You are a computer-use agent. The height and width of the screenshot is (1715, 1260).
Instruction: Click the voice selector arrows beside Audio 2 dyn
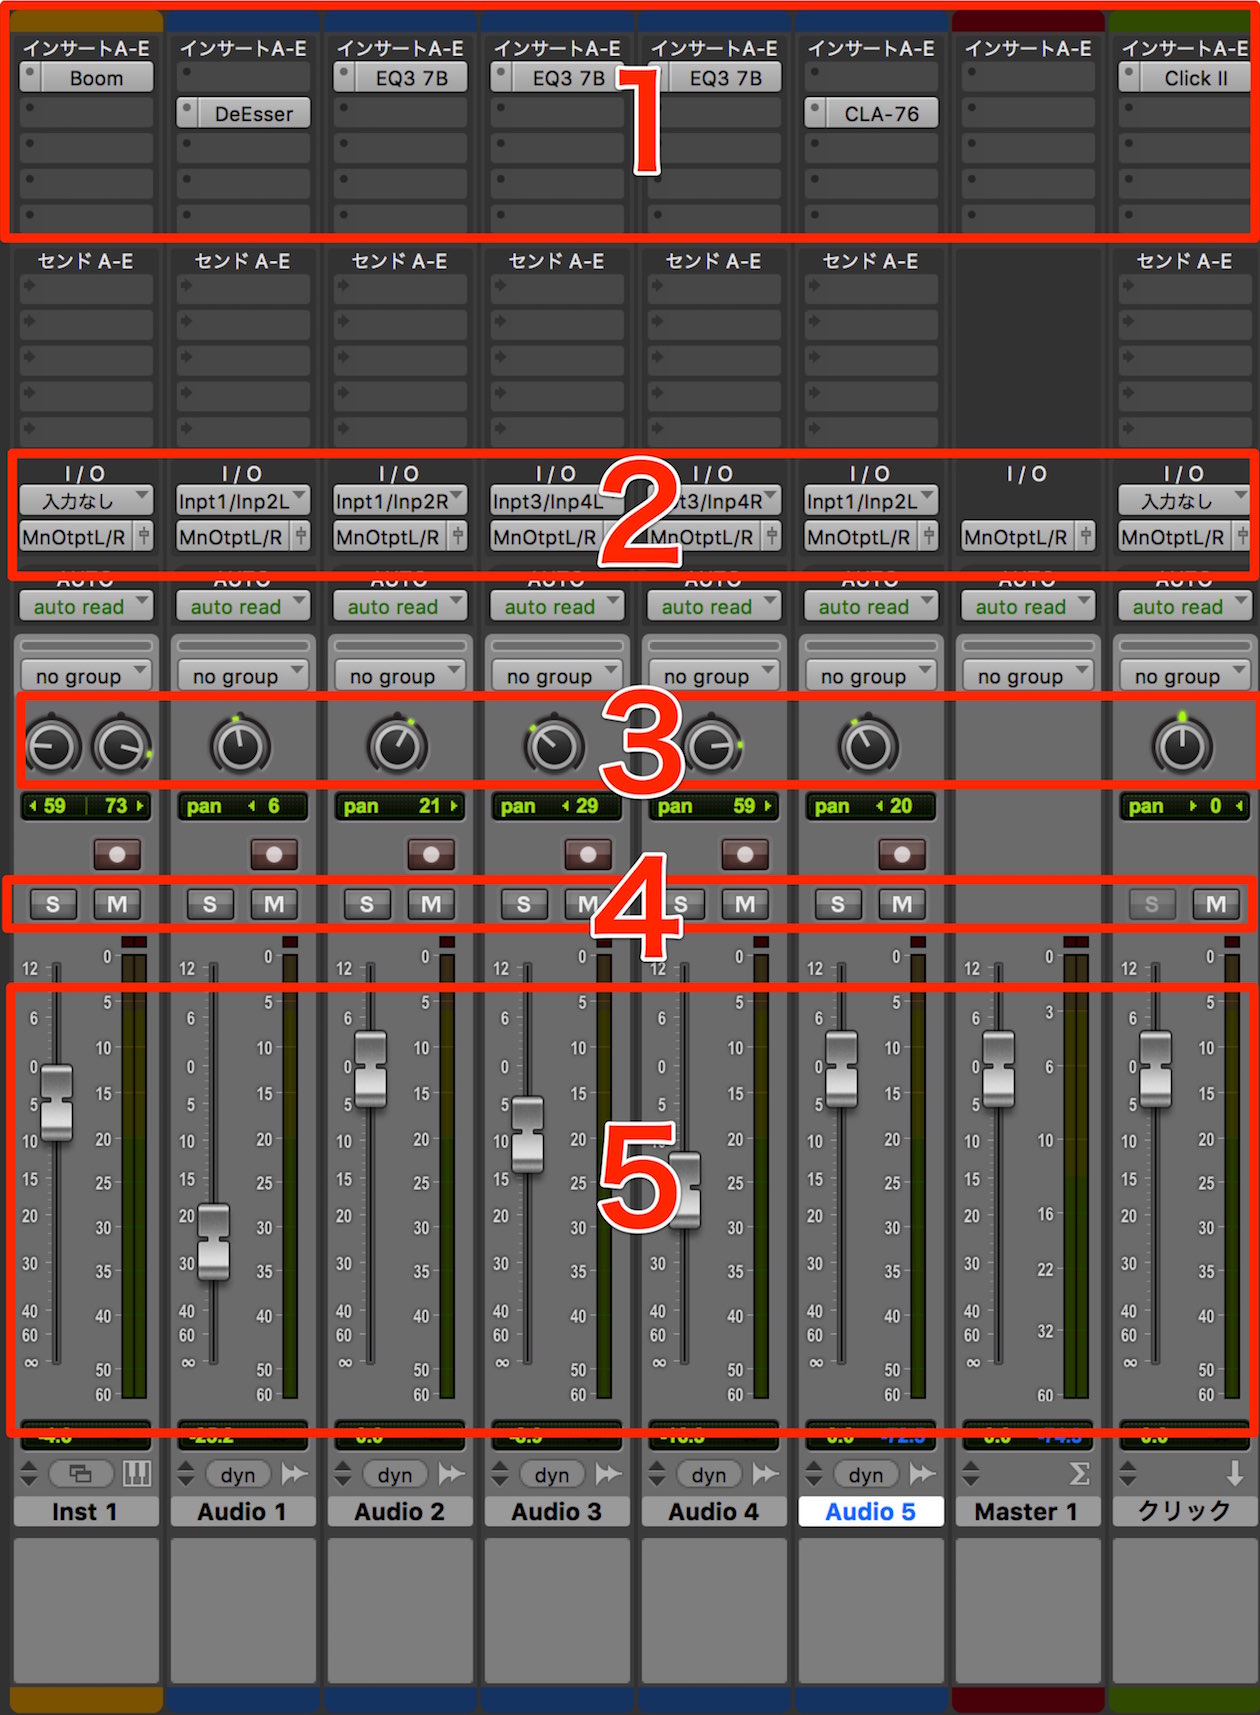pyautogui.click(x=451, y=1473)
